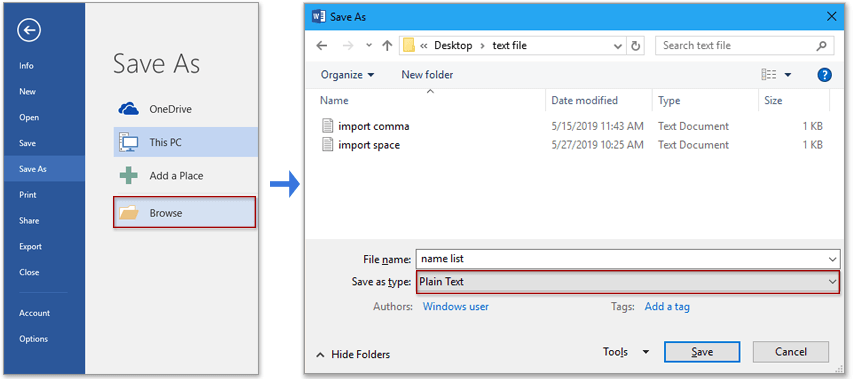Go up one folder level

pyautogui.click(x=387, y=46)
